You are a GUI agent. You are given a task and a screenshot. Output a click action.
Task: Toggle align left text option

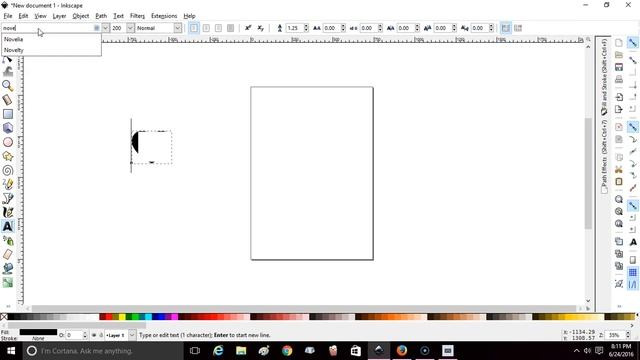pos(194,28)
